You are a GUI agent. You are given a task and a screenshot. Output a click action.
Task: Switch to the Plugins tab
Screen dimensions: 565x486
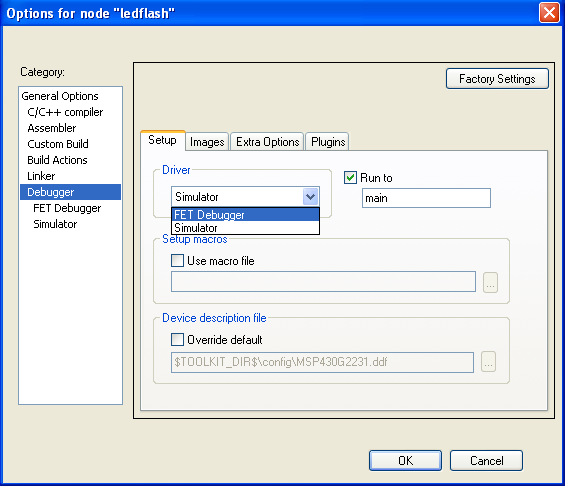tap(328, 142)
